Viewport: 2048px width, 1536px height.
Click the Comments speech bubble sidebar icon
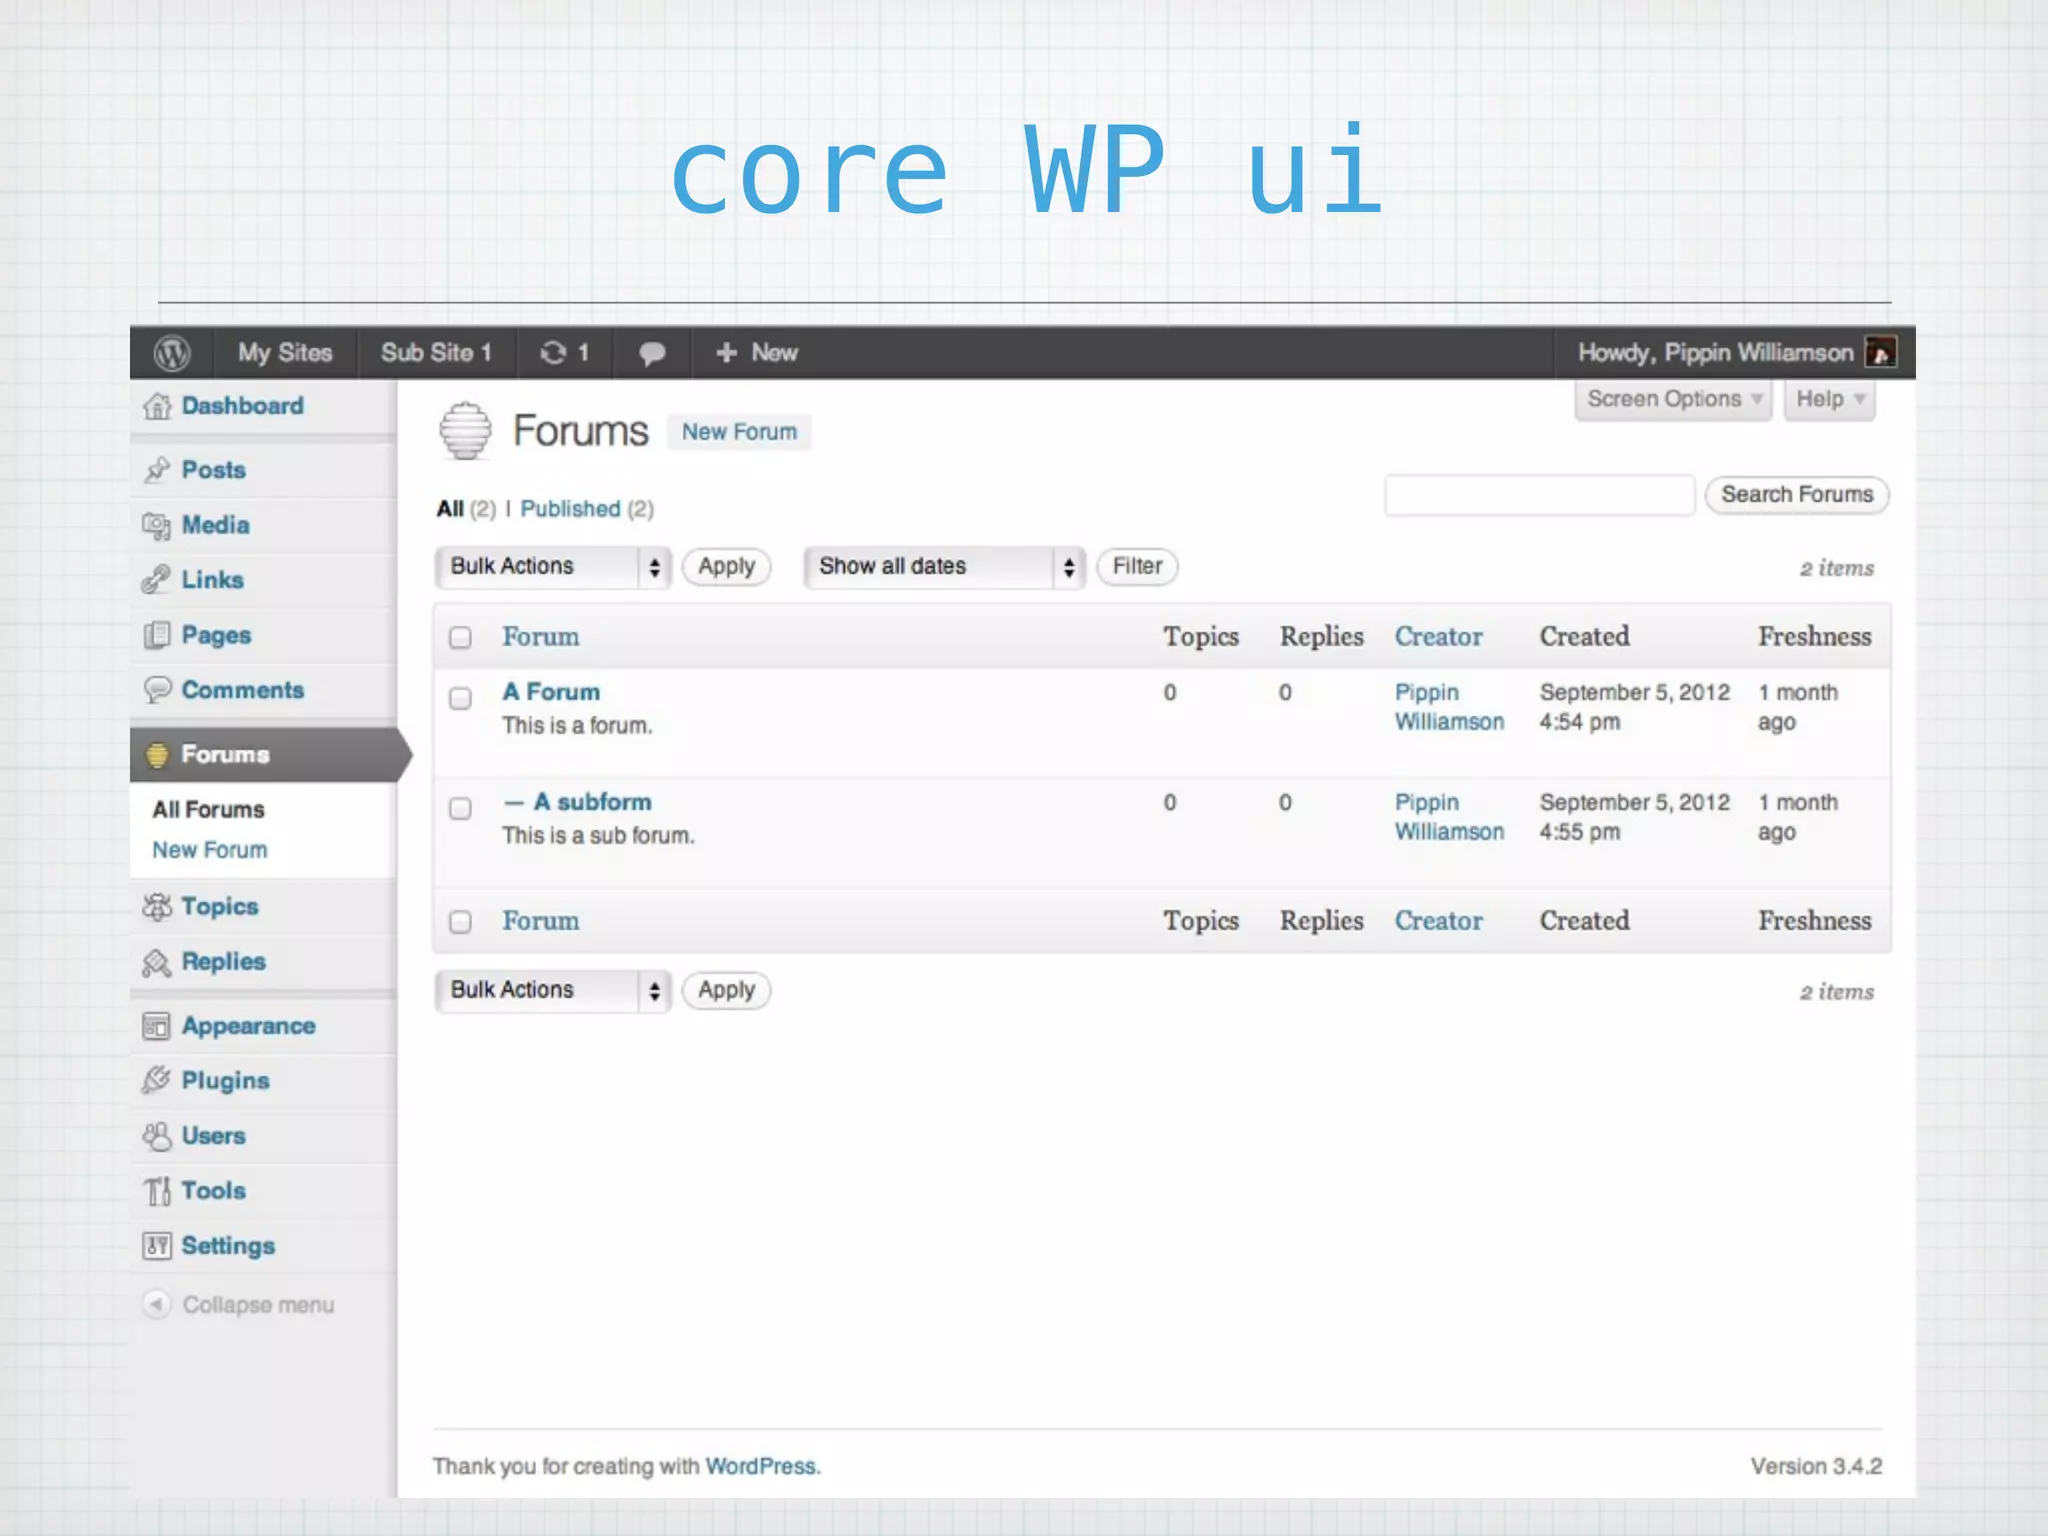[157, 690]
